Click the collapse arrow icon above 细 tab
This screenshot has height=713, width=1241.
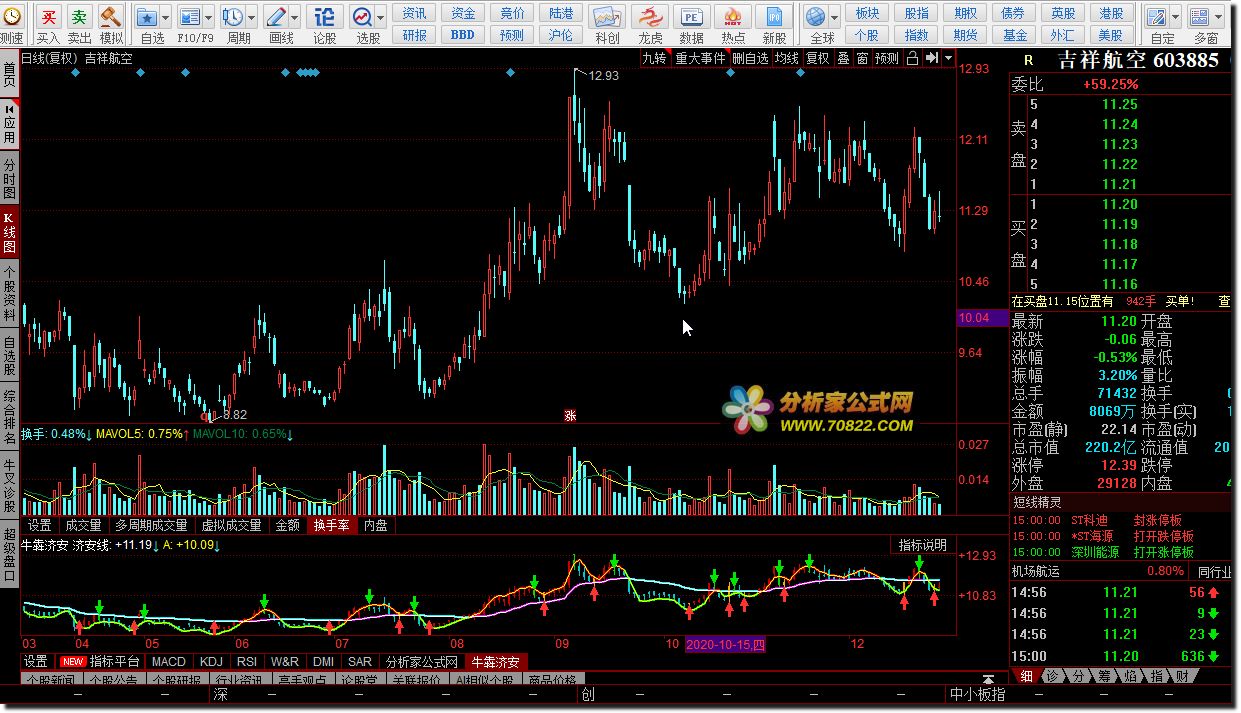coord(988,679)
